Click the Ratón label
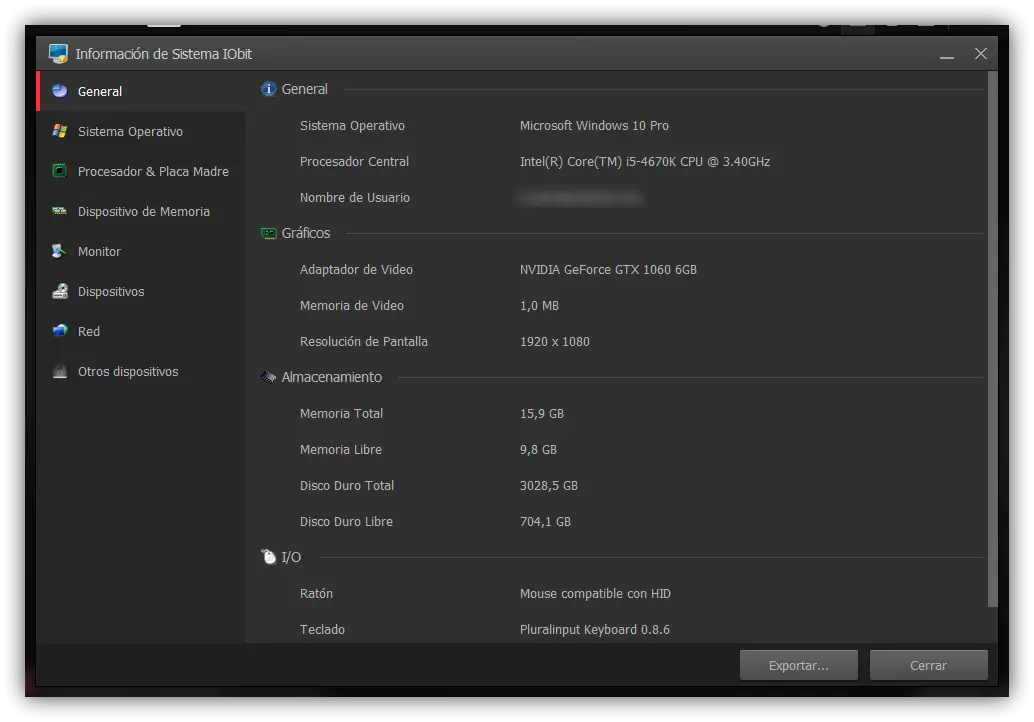1034x722 pixels. (317, 593)
